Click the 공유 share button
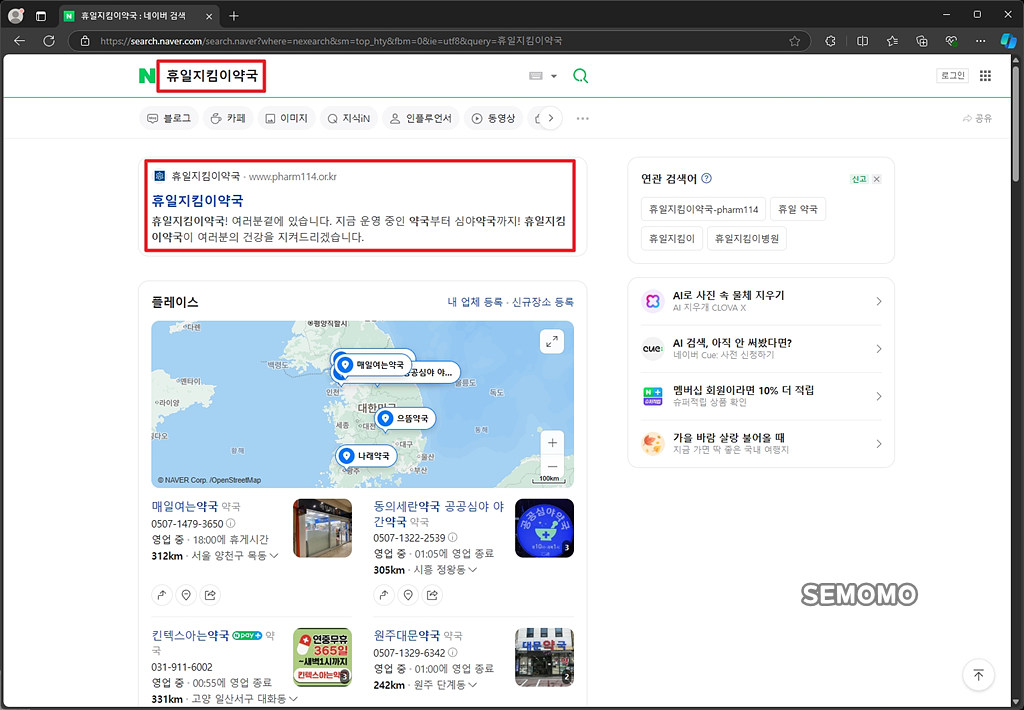Screen dimensions: 1024x710 point(977,118)
